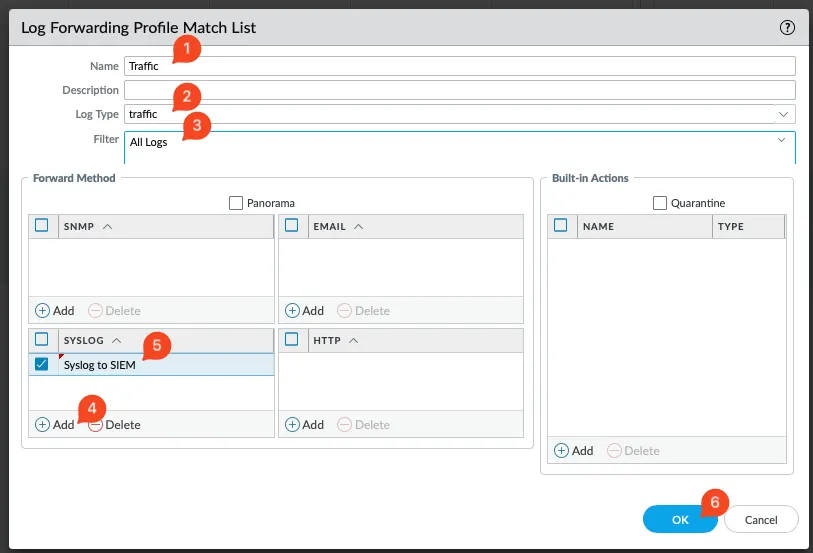The height and width of the screenshot is (553, 813).
Task: Enable the Quarantine checkbox
Action: [x=660, y=203]
